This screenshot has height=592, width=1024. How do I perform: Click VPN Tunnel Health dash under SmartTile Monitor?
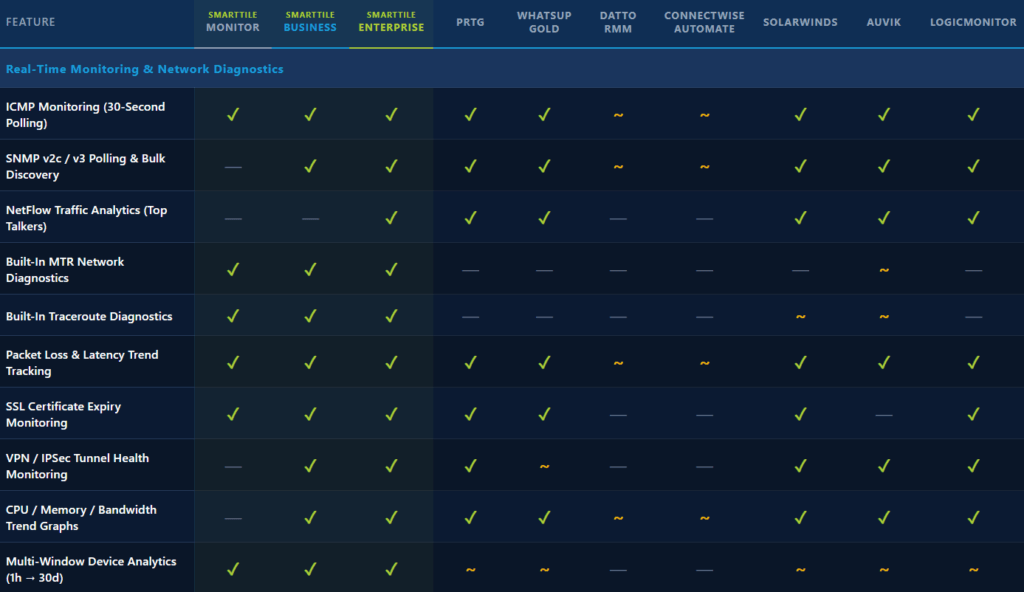(232, 467)
